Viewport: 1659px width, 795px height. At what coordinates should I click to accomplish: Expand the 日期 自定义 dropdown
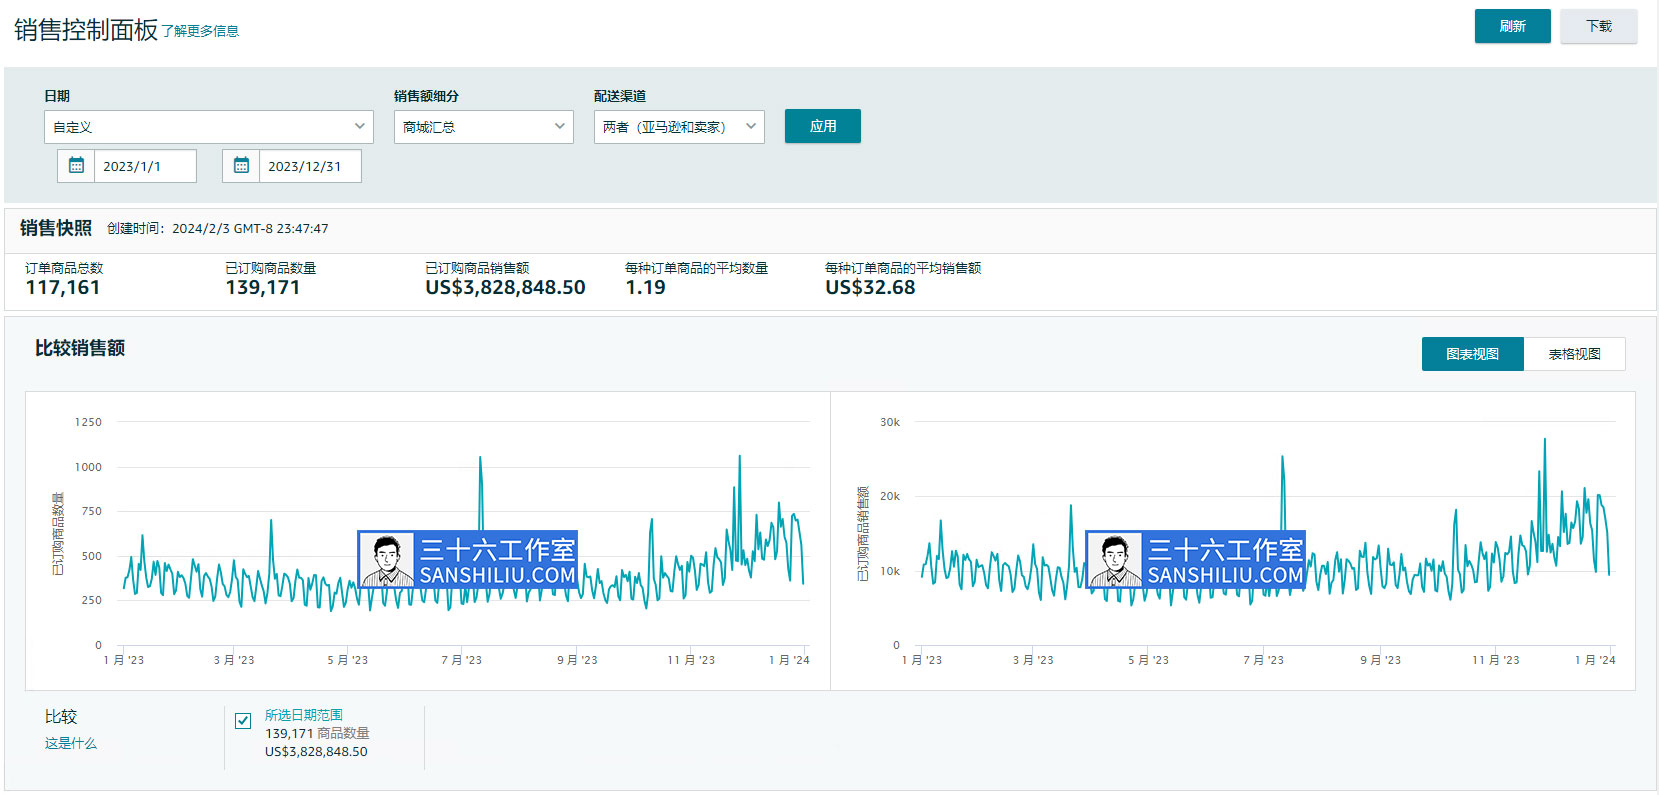209,127
